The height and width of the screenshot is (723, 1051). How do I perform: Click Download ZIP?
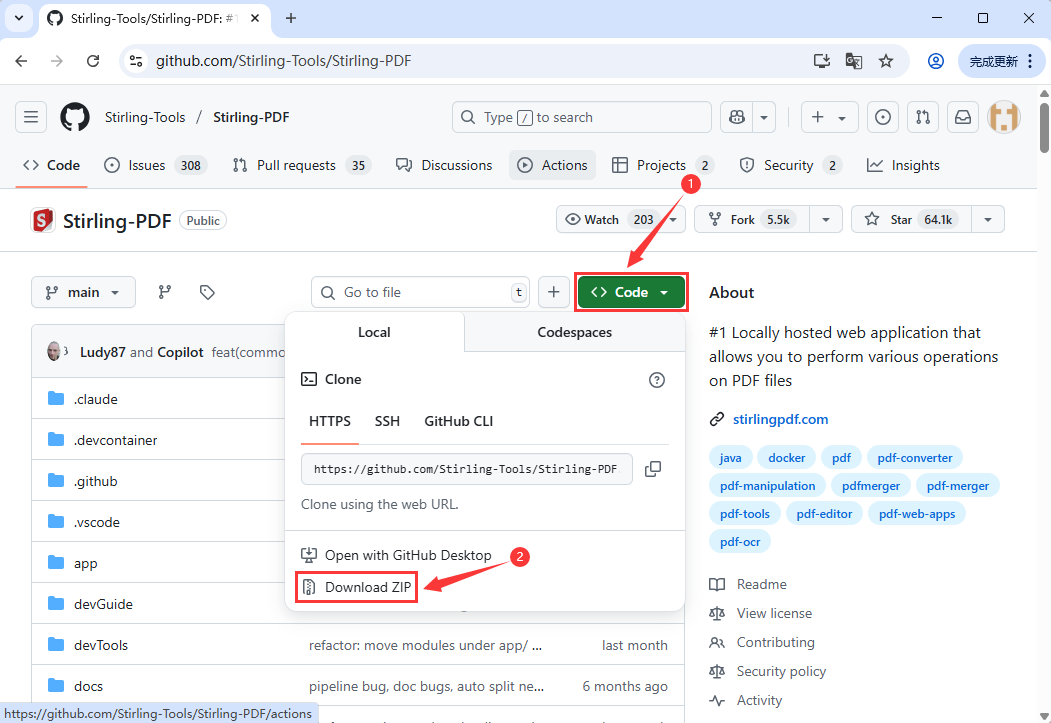(x=357, y=587)
